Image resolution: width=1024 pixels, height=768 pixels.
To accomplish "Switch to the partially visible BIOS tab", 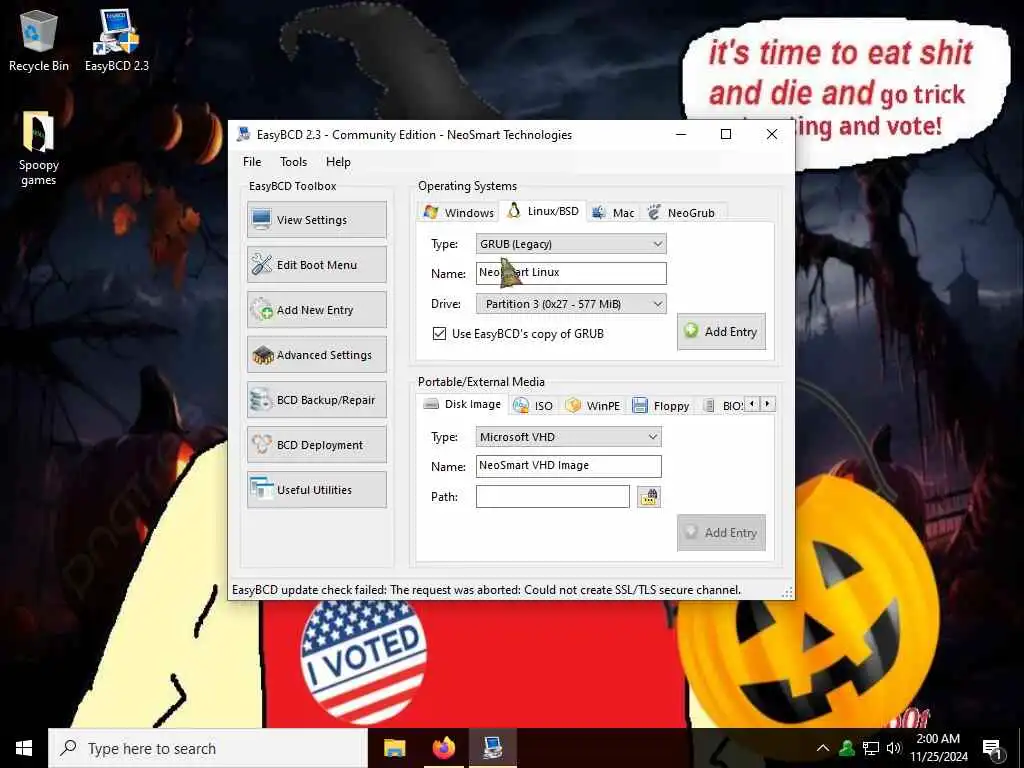I will (x=723, y=406).
